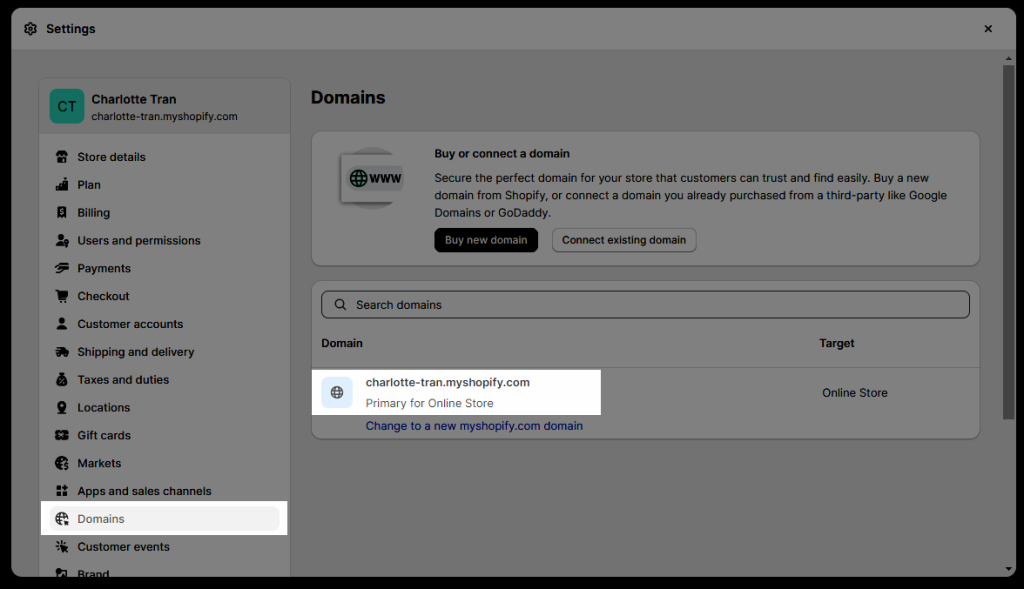Click the Plan chart icon
The width and height of the screenshot is (1024, 589).
click(62, 185)
